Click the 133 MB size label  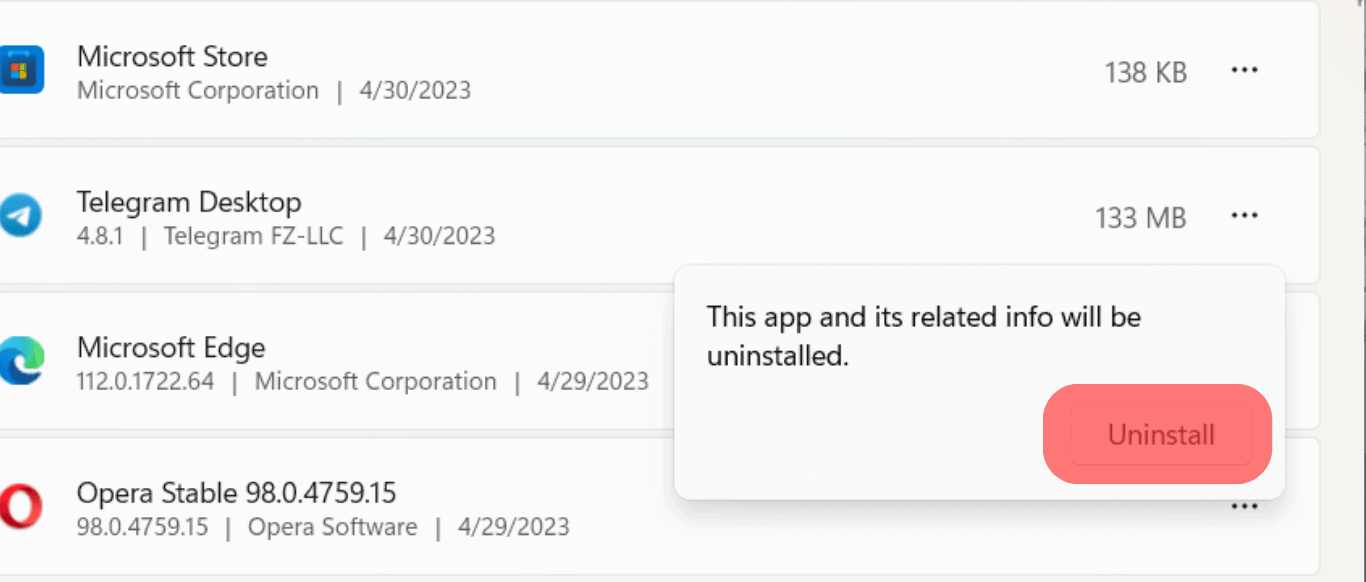tap(1140, 218)
